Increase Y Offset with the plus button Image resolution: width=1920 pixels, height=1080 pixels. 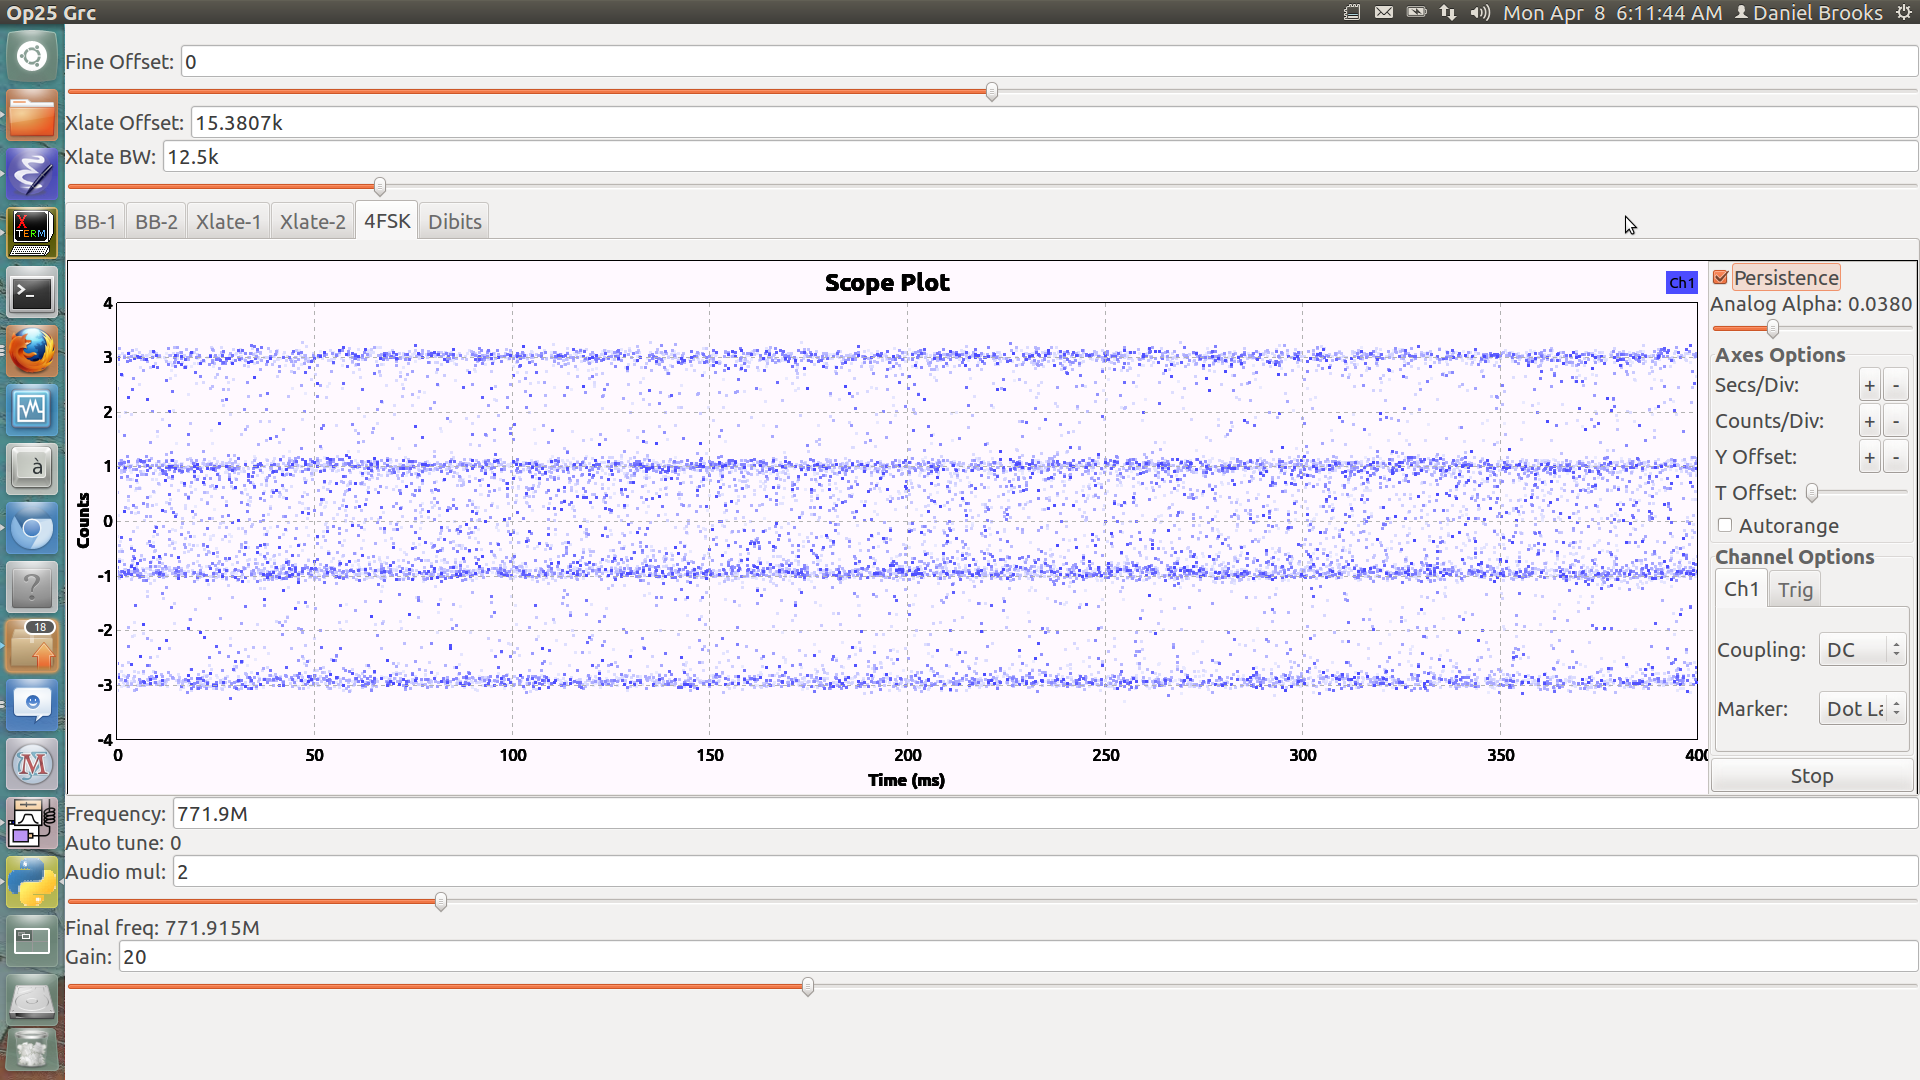1869,458
